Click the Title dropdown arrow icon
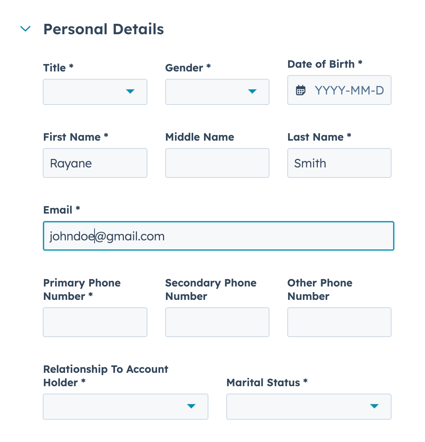The height and width of the screenshot is (442, 425). click(x=130, y=91)
